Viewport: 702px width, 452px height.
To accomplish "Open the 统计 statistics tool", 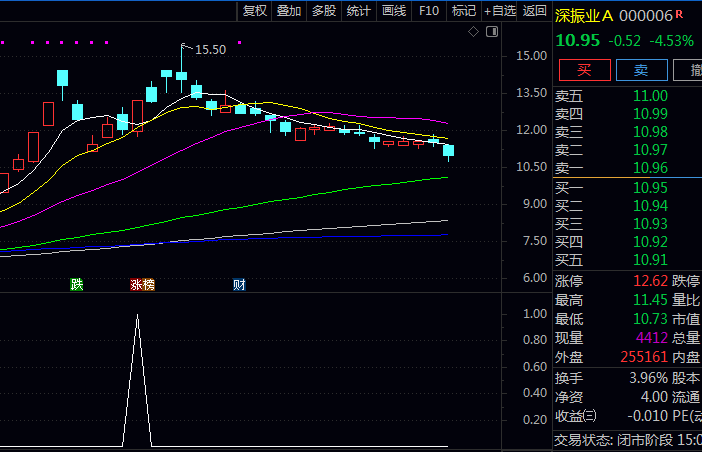I will pos(358,10).
